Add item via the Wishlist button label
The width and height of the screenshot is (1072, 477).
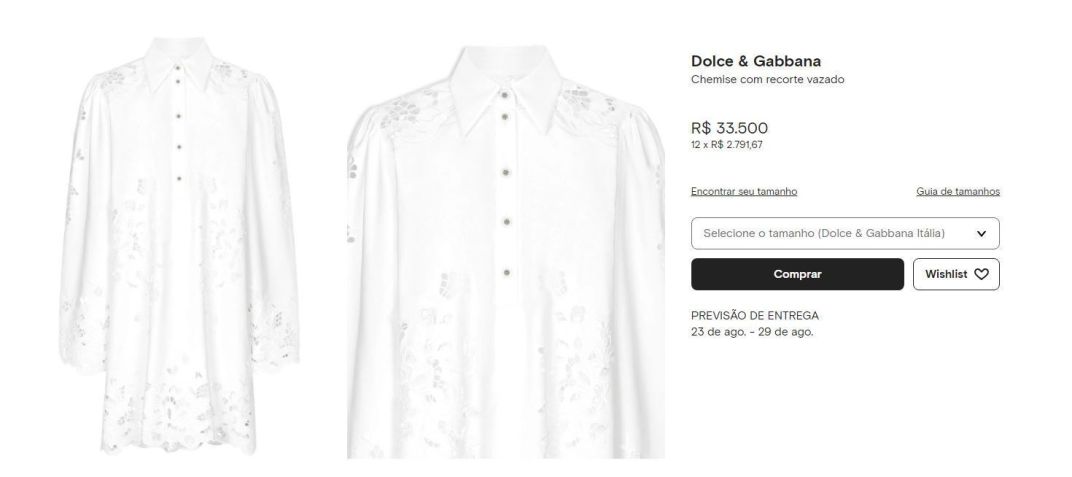pos(946,274)
